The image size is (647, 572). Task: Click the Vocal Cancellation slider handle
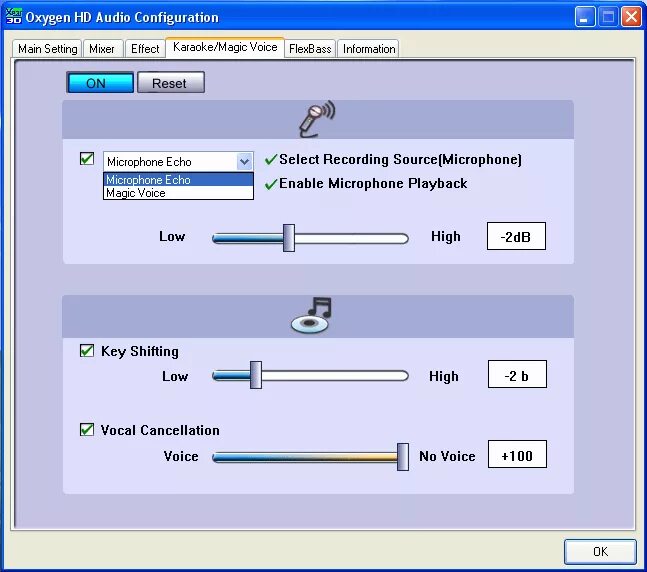tap(403, 457)
